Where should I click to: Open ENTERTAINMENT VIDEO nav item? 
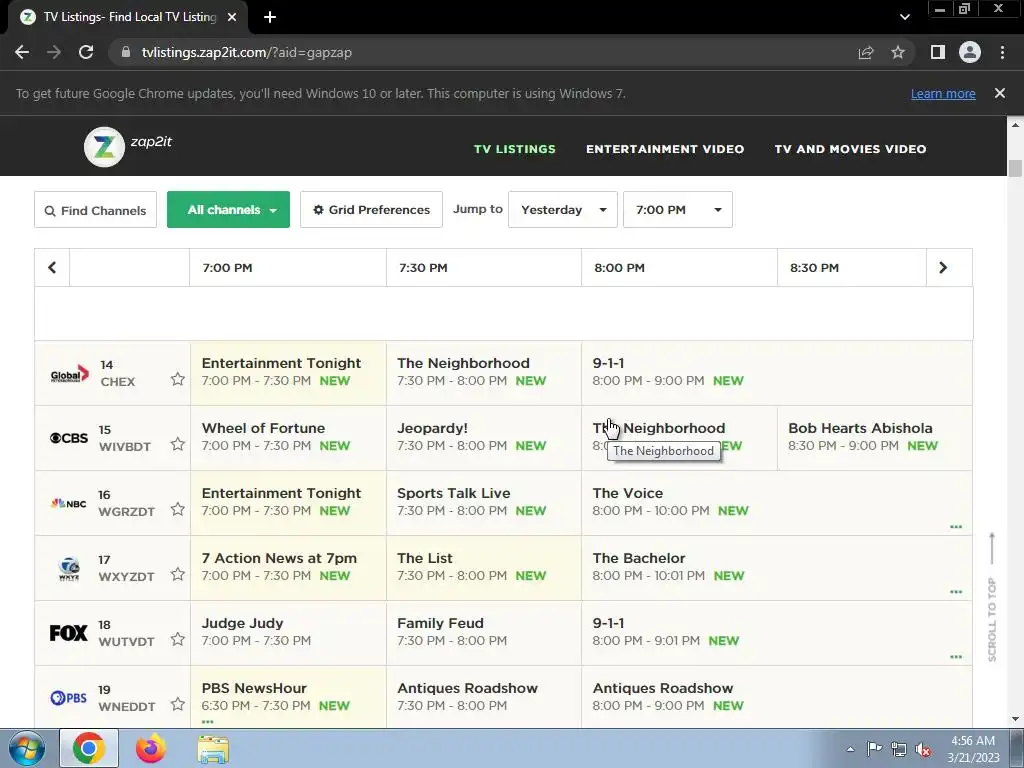(665, 149)
